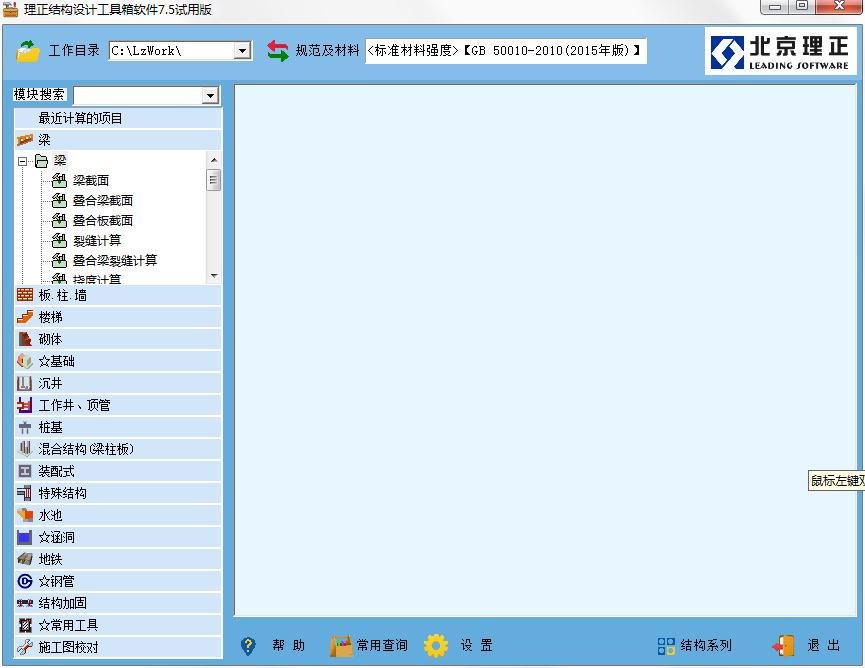The image size is (865, 668).
Task: Click the 结构加固 reinforcement icon
Action: (x=25, y=603)
